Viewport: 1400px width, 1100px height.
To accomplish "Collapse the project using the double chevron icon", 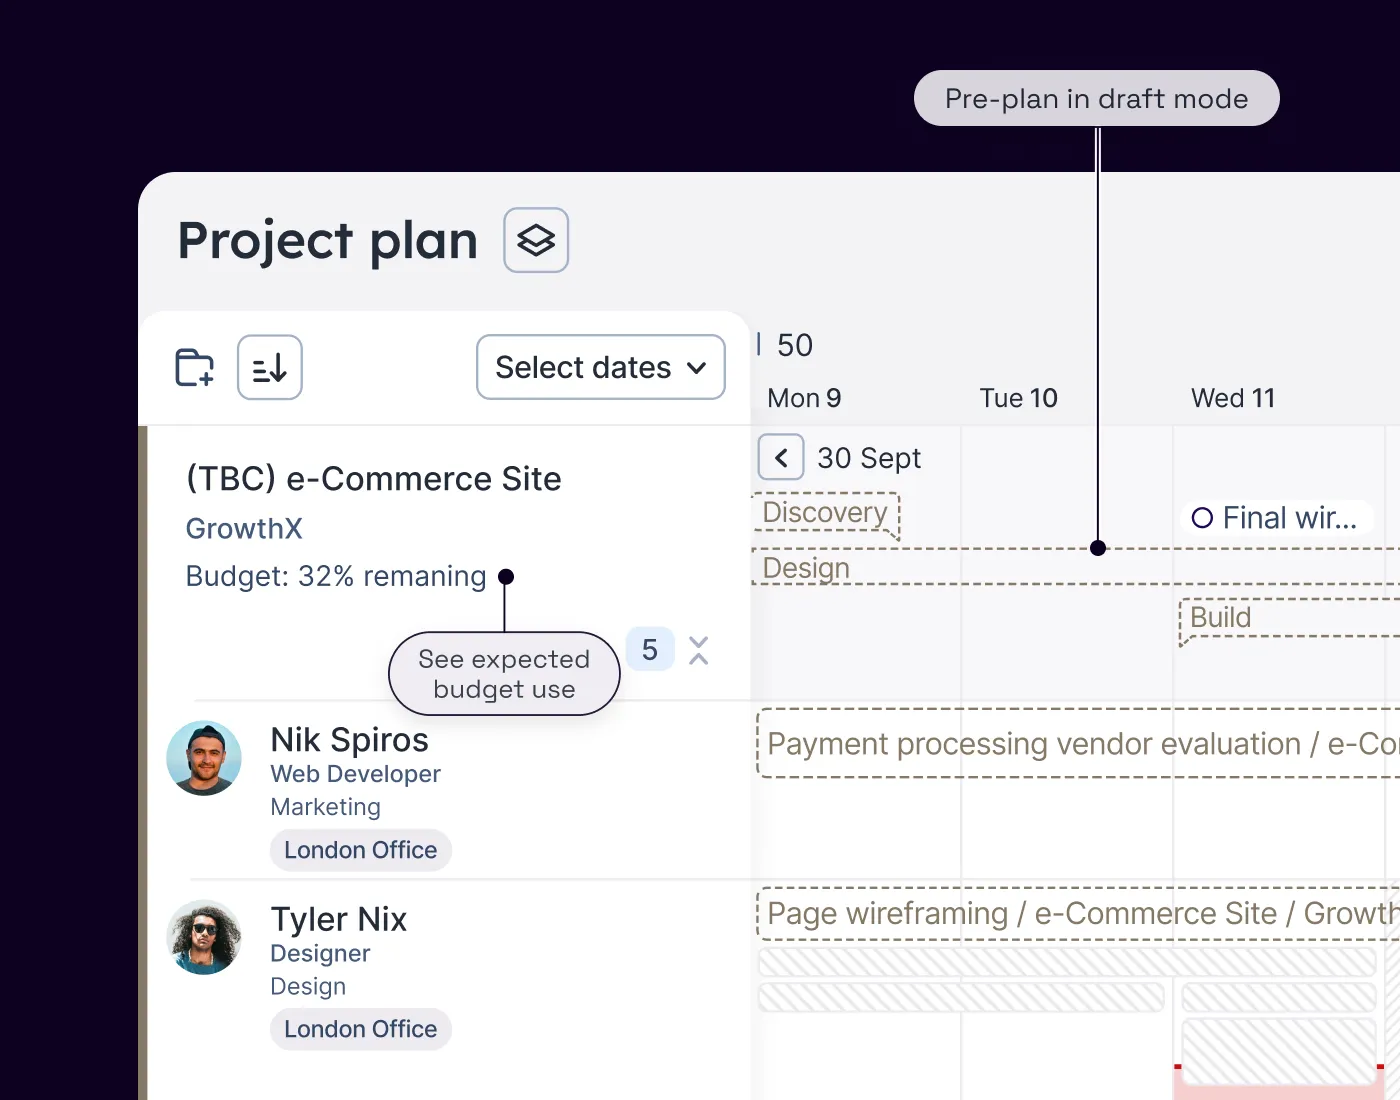I will tap(698, 649).
